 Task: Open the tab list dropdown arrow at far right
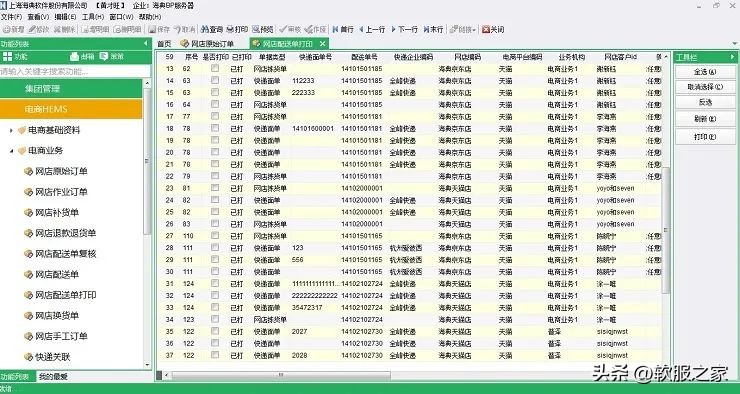click(x=735, y=44)
